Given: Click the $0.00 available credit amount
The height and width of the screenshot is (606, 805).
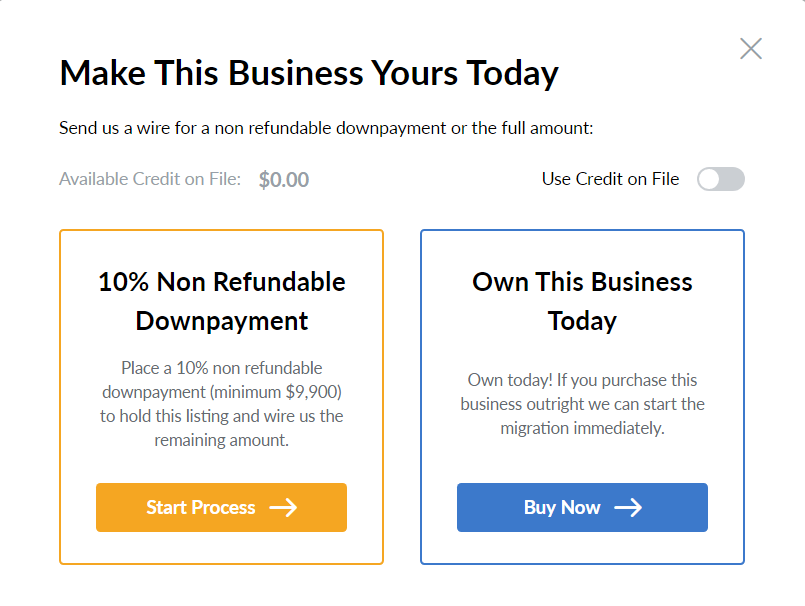Looking at the screenshot, I should [x=283, y=179].
